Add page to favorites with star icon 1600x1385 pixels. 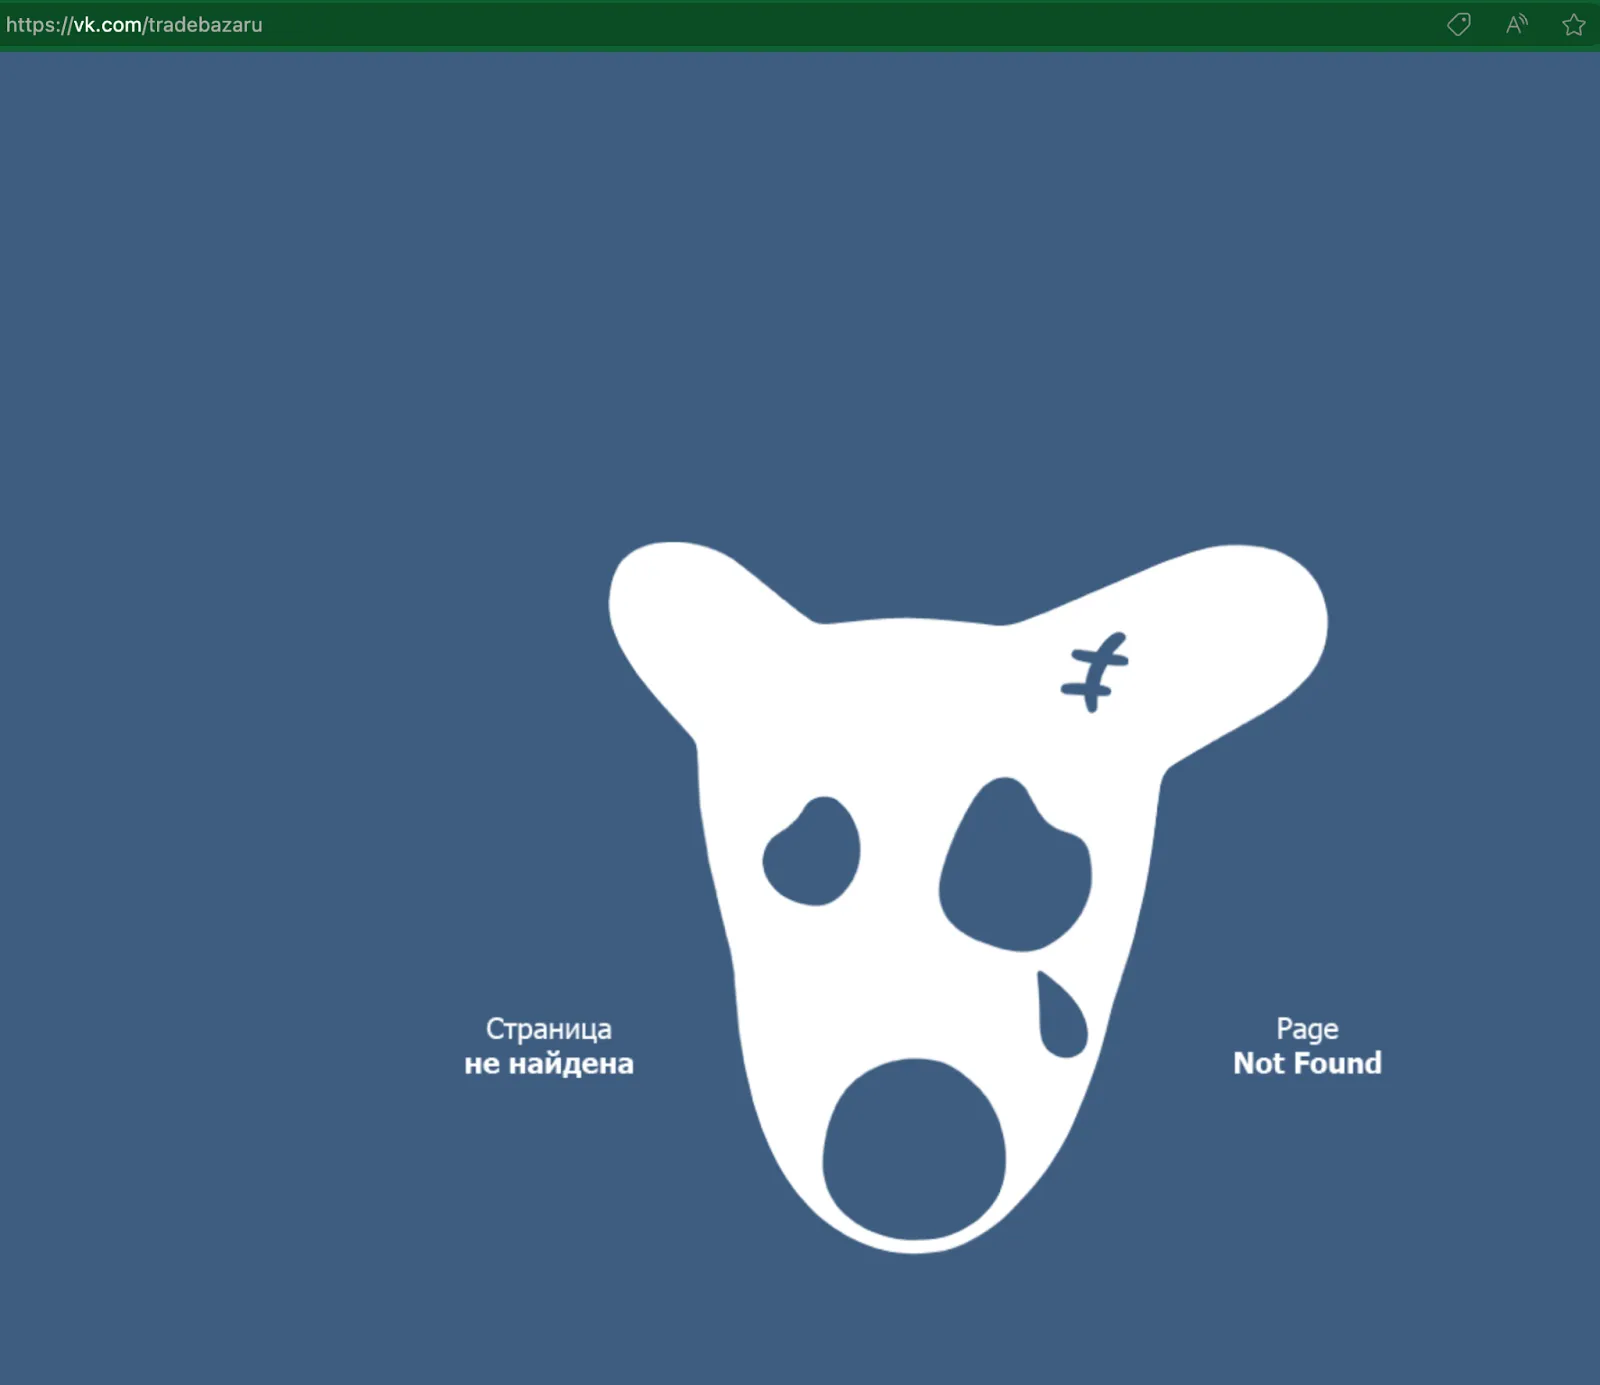(x=1574, y=25)
